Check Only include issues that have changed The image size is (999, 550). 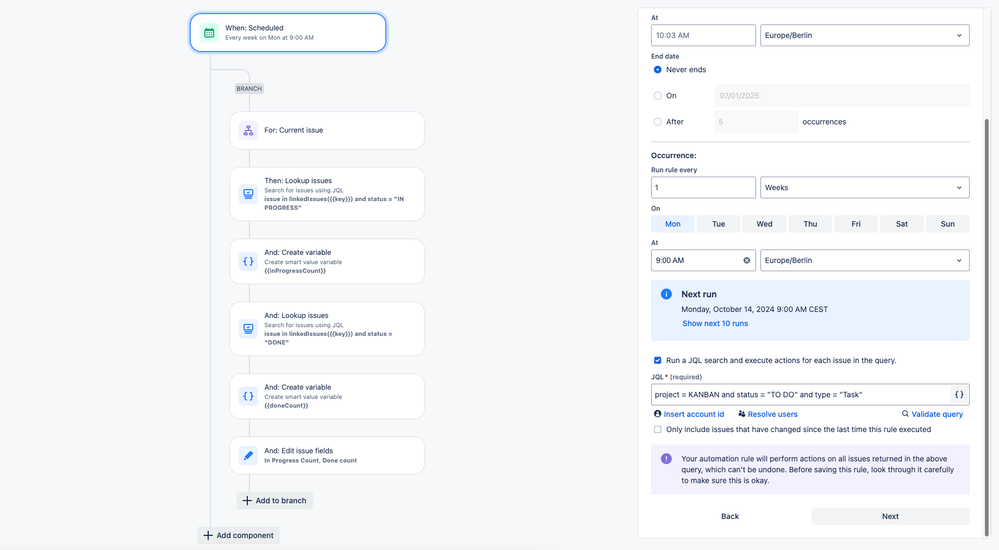658,430
